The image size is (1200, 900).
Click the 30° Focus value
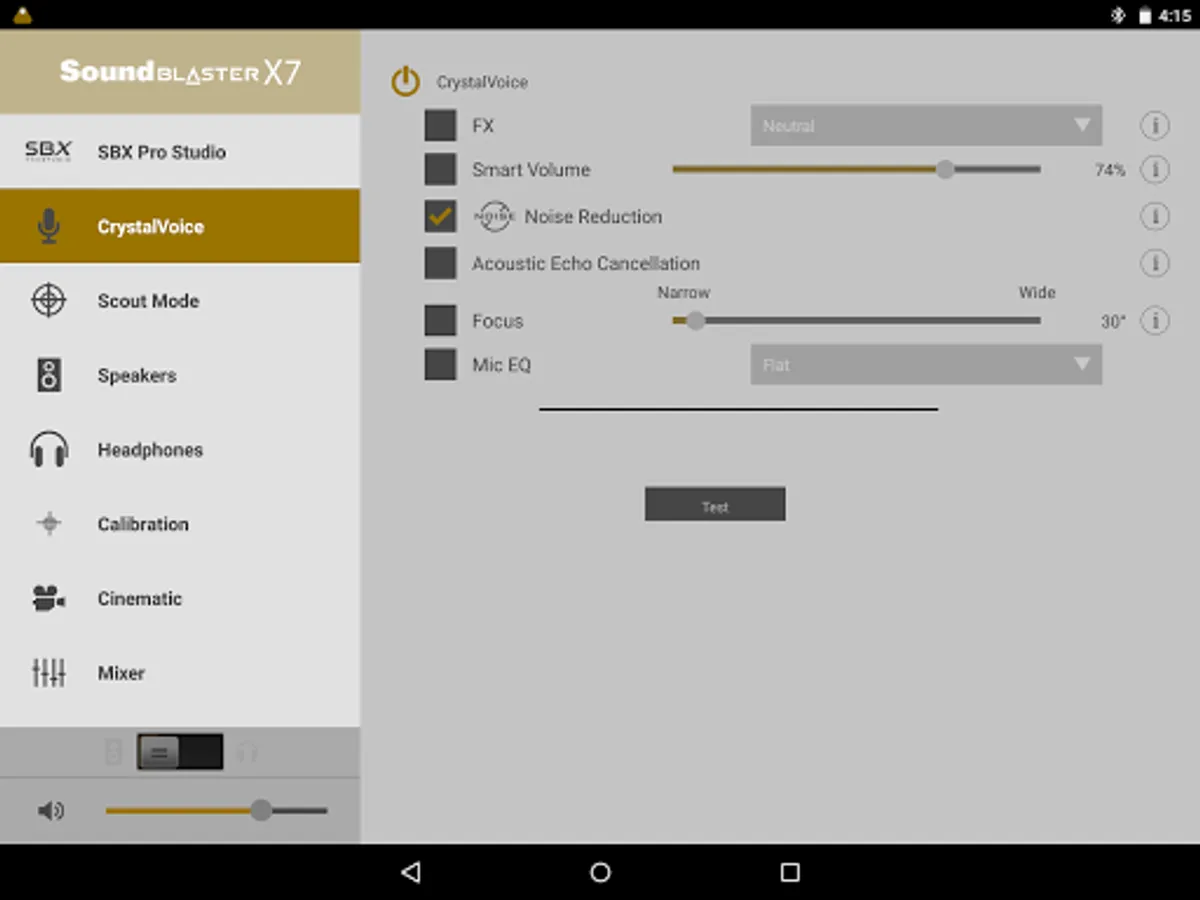[1113, 321]
